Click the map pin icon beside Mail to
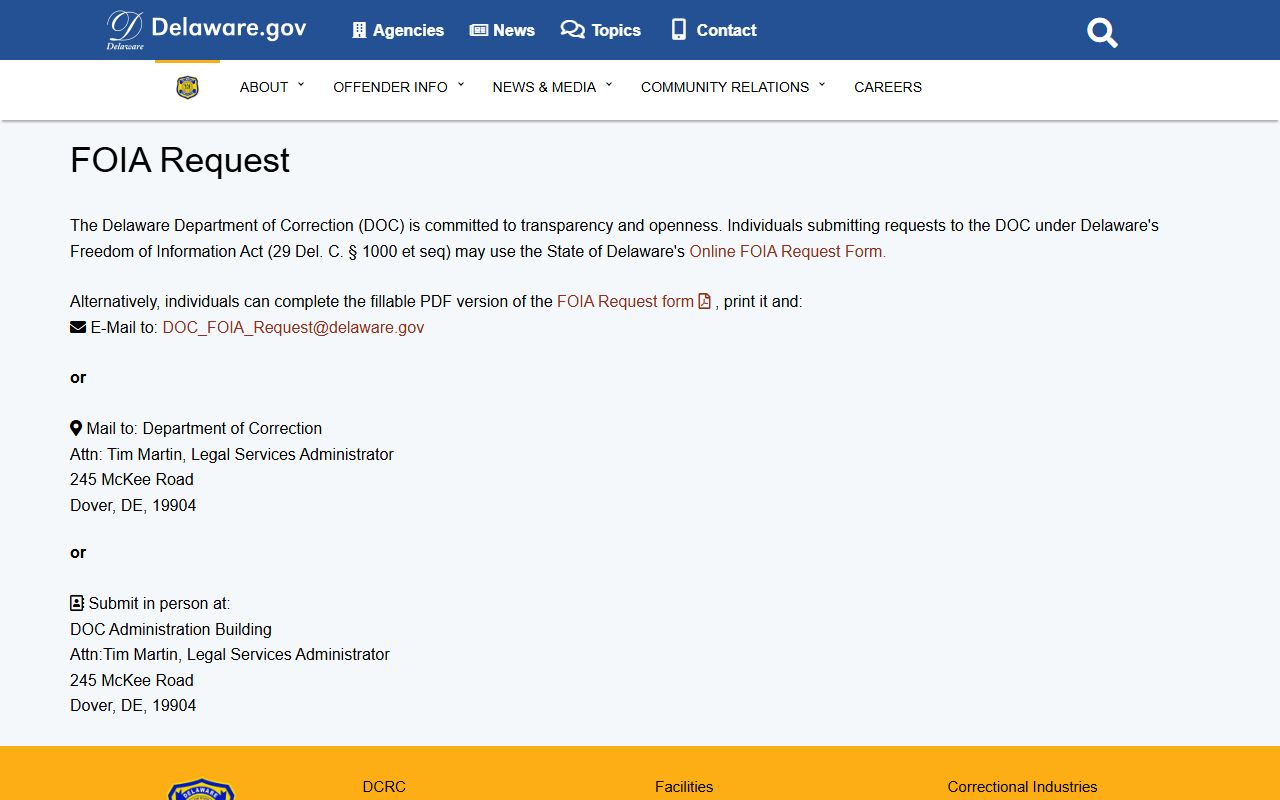Screen dimensions: 1280x800 (76, 428)
